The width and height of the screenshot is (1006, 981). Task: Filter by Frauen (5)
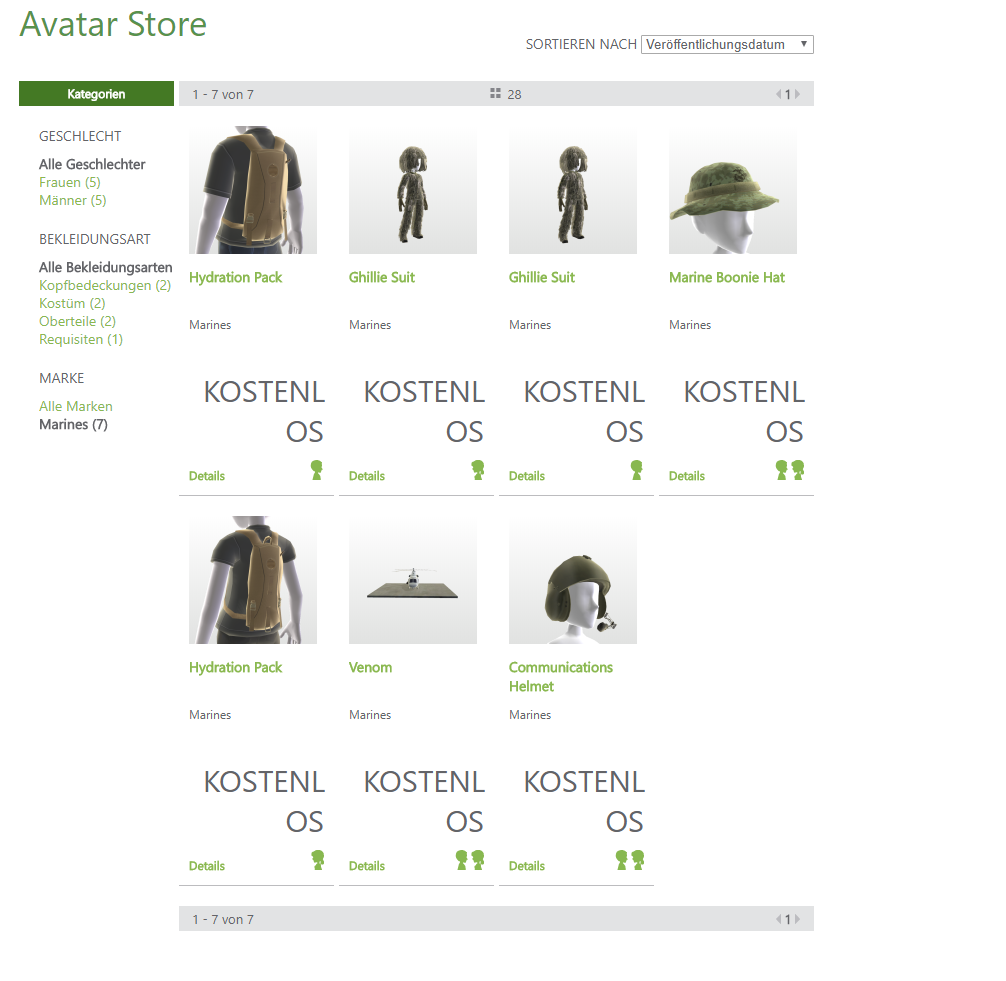70,182
